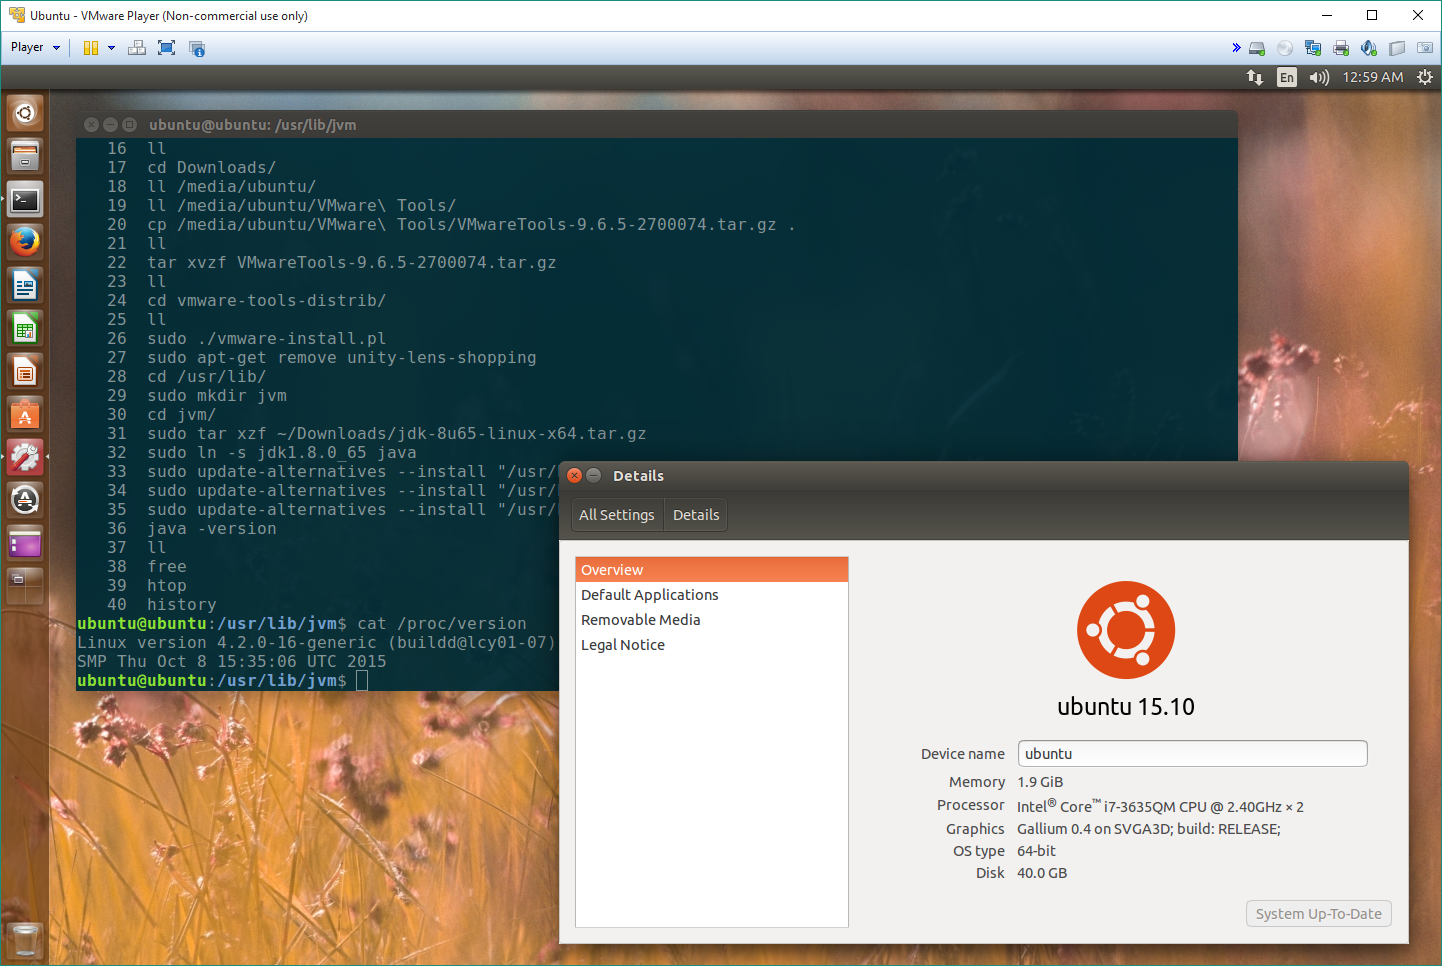Click the Ubuntu logo in Overview
This screenshot has height=966, width=1442.
tap(1126, 630)
